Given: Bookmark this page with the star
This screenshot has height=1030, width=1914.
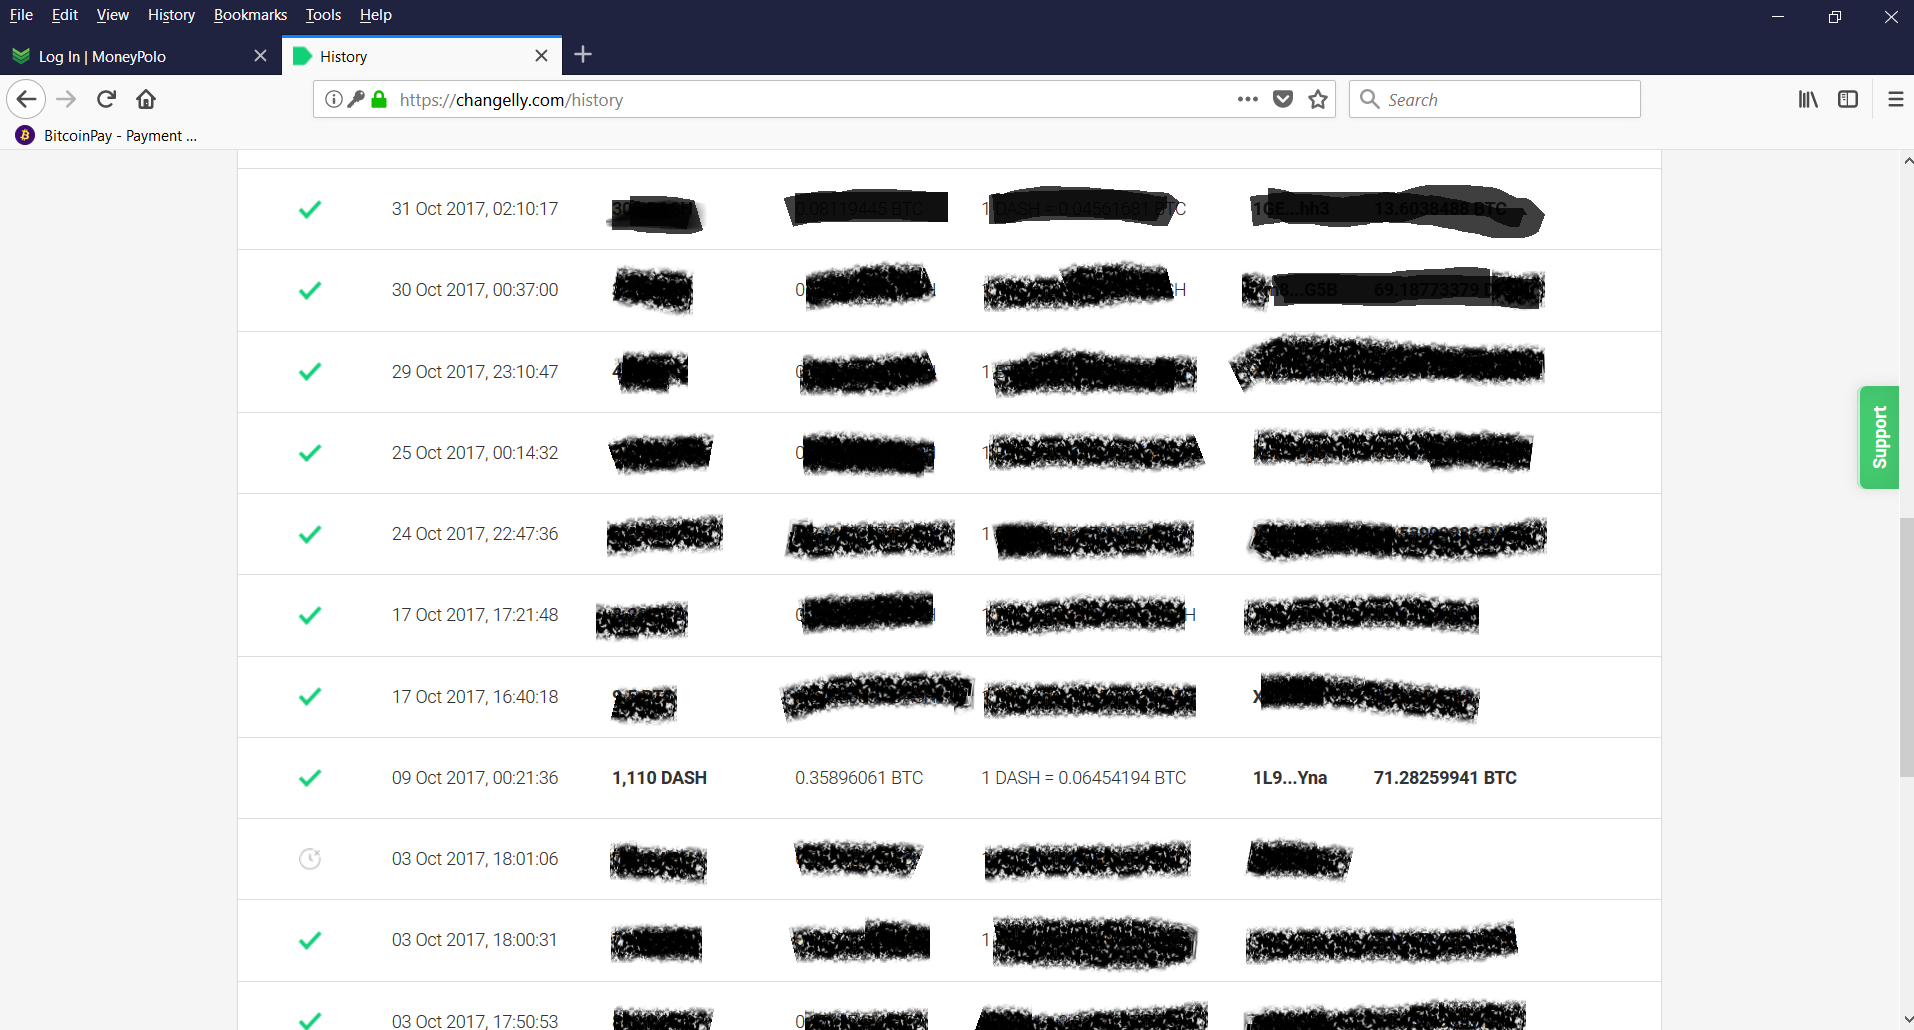Looking at the screenshot, I should point(1318,99).
